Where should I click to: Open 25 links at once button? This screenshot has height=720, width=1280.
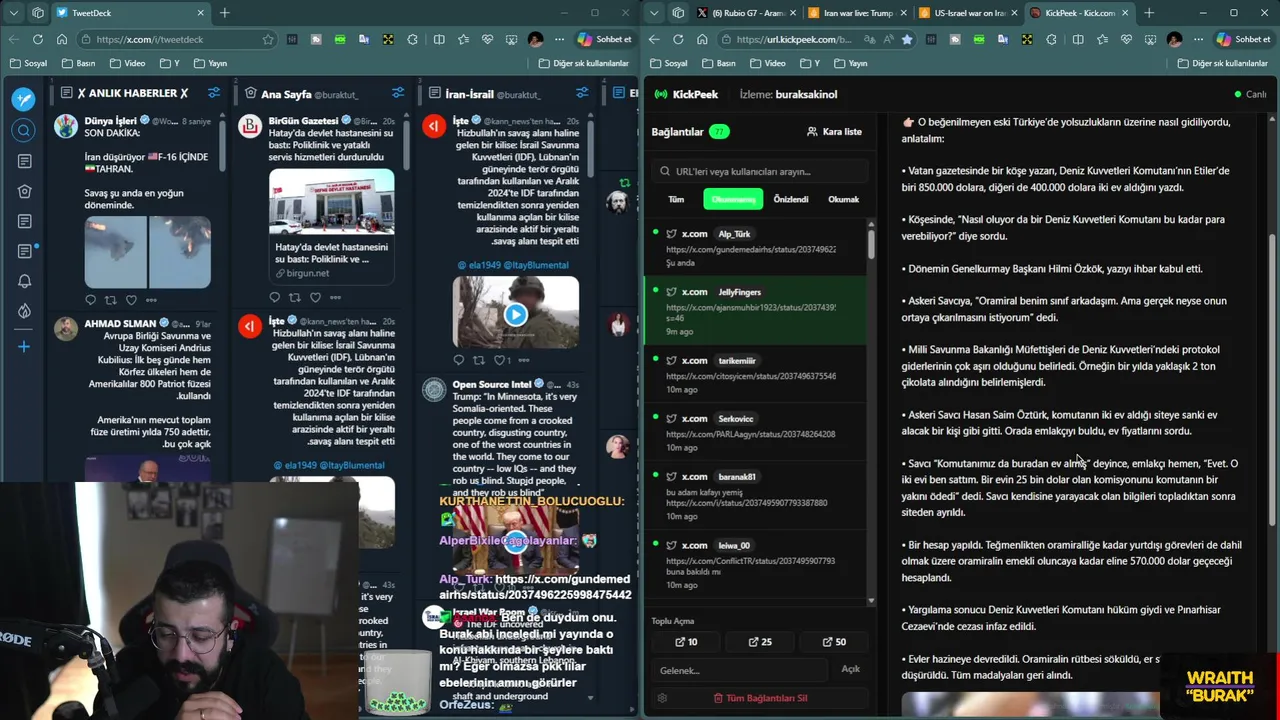(x=760, y=642)
